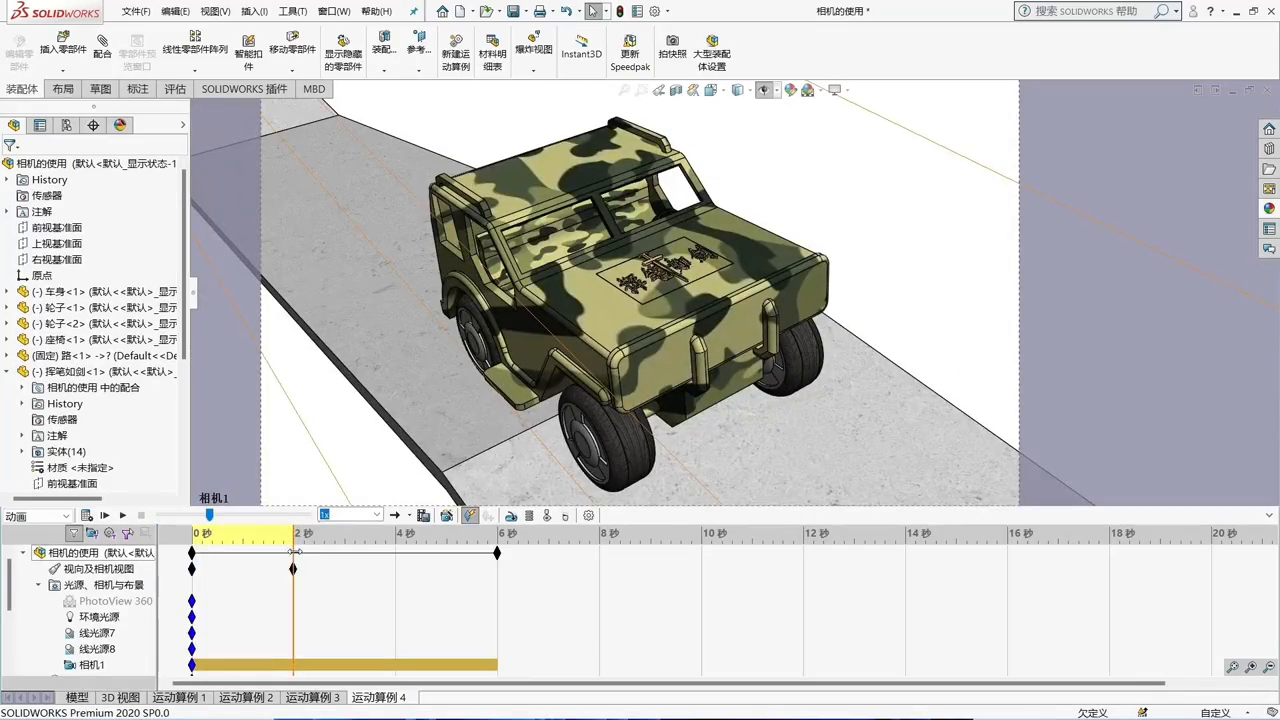Open the 配合 (Mate) tool
Image resolution: width=1280 pixels, height=720 pixels.
(102, 47)
